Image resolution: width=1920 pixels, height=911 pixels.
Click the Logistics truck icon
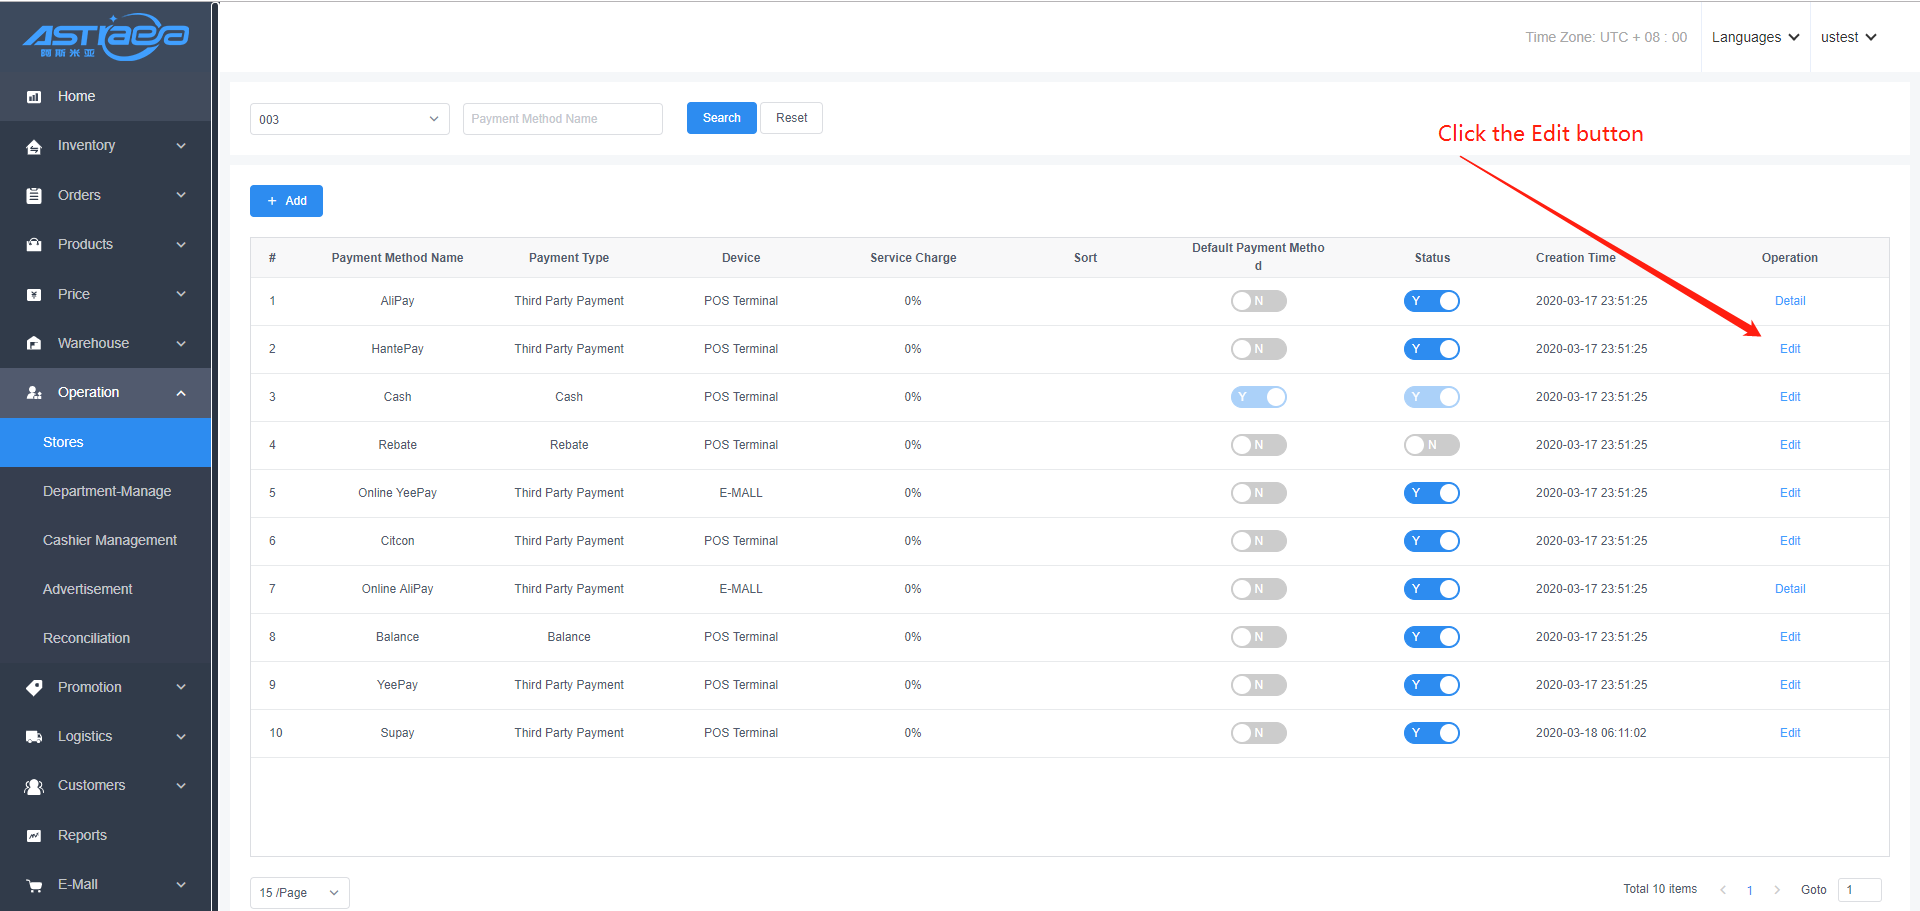tap(34, 737)
